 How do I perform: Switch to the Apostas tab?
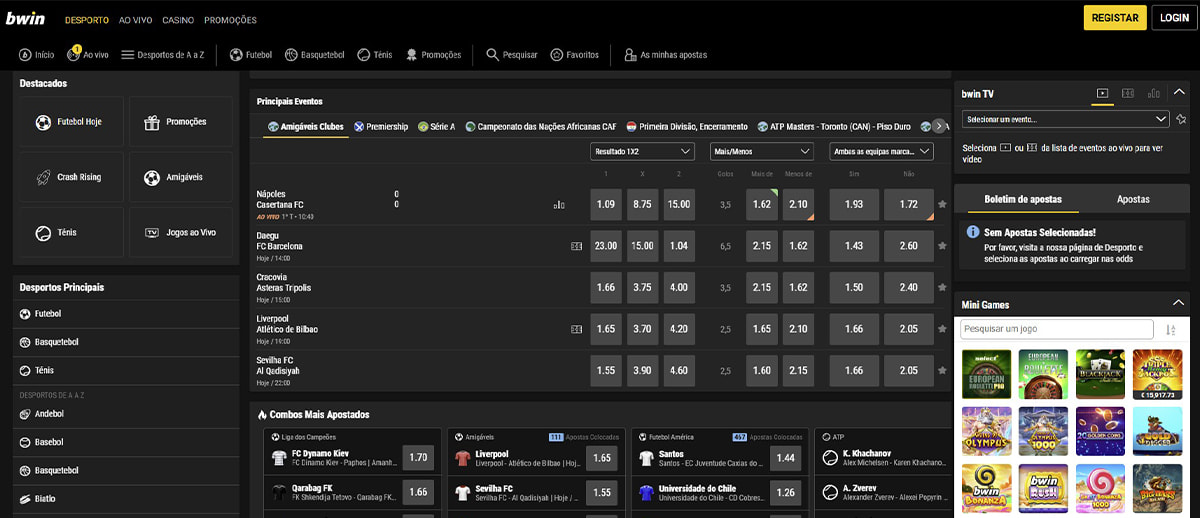(1133, 199)
